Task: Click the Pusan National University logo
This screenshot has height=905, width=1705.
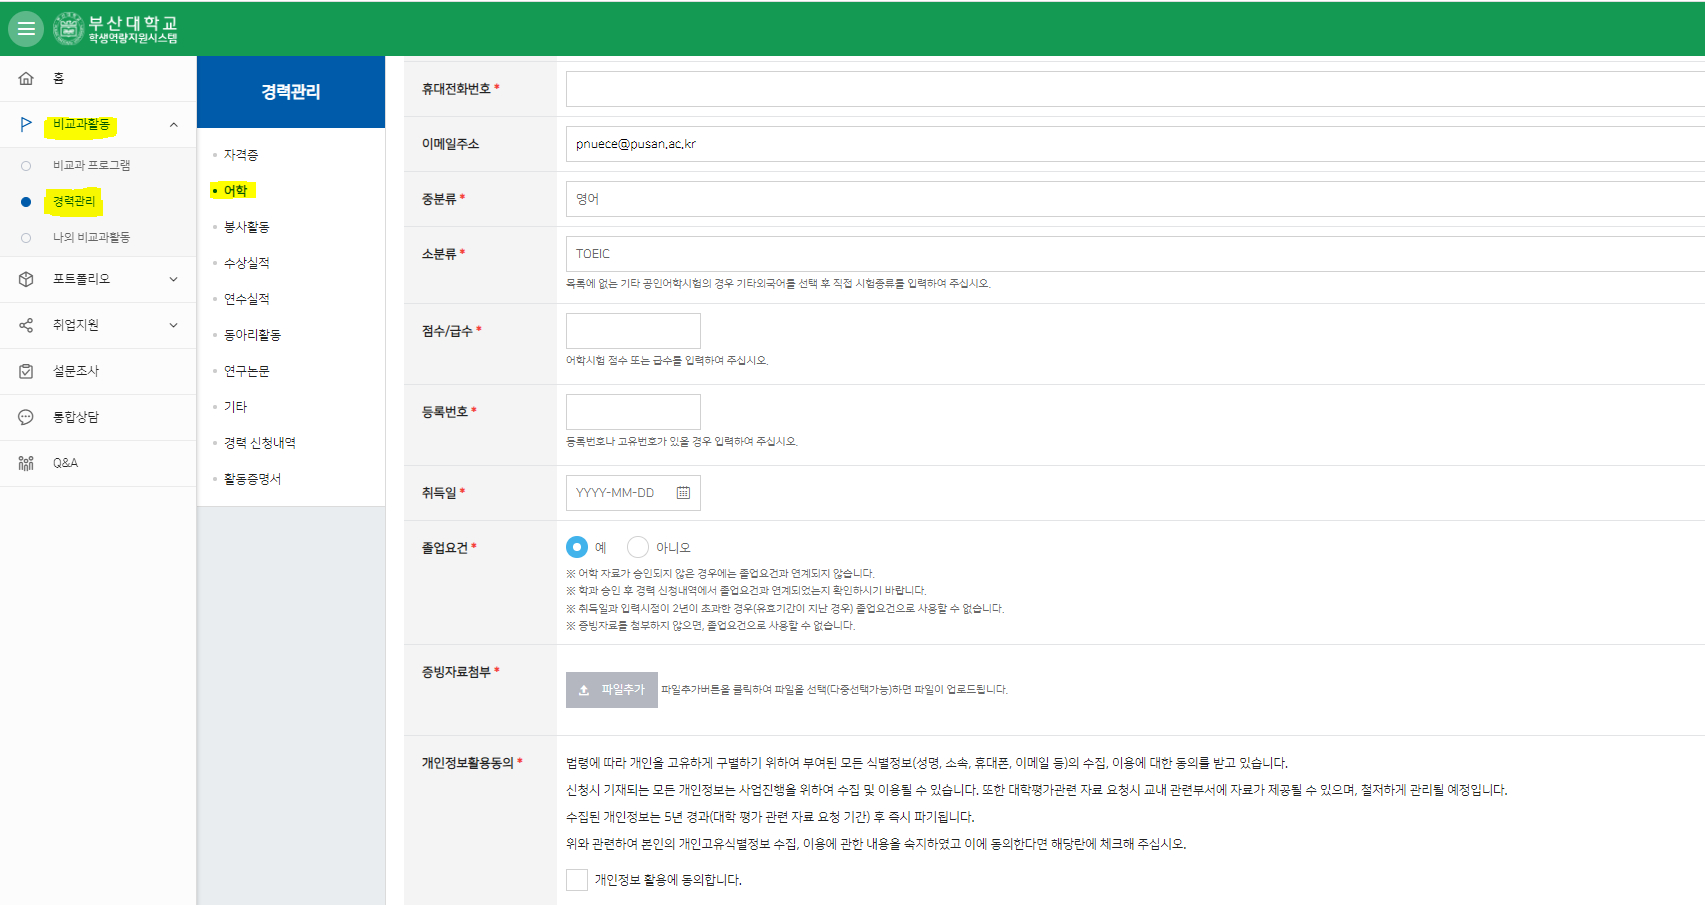Action: coord(116,29)
